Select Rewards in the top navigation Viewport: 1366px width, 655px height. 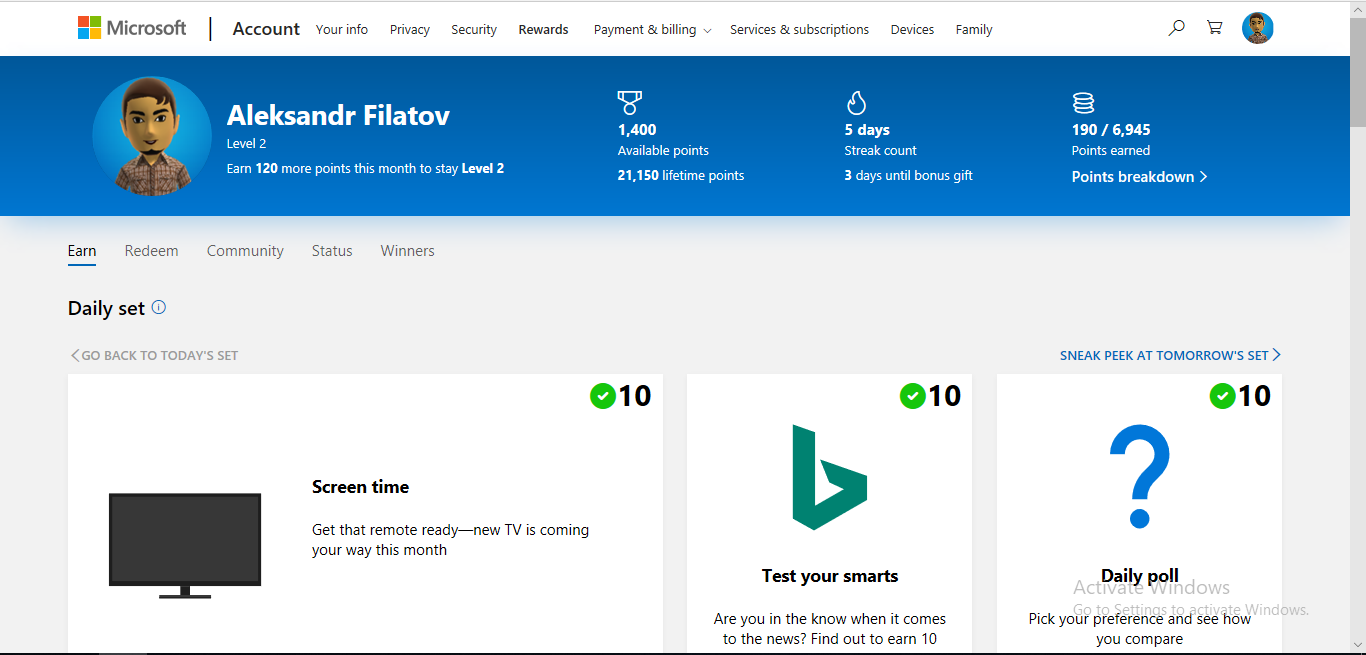(544, 30)
